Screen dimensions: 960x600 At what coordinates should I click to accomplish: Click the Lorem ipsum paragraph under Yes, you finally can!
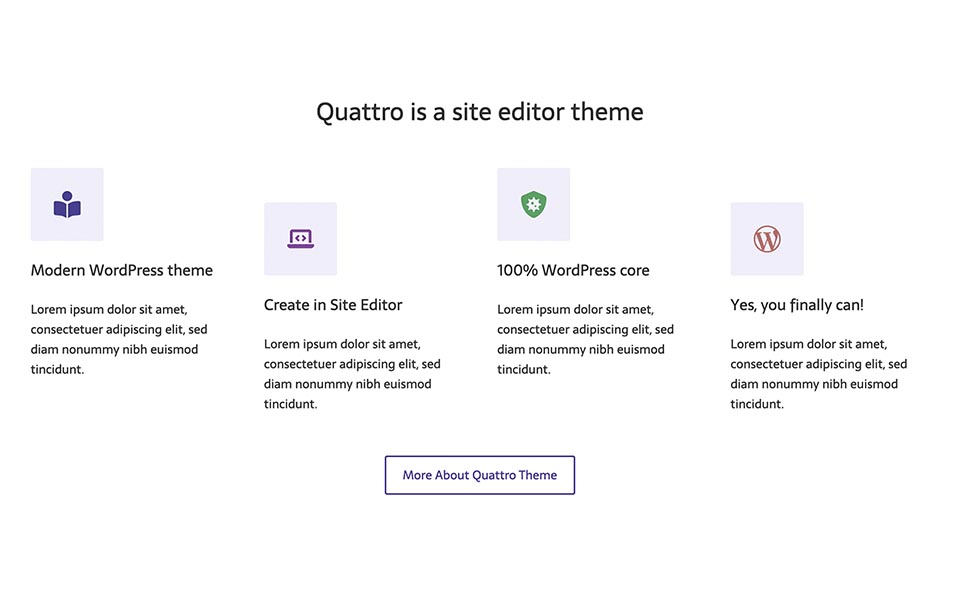819,374
